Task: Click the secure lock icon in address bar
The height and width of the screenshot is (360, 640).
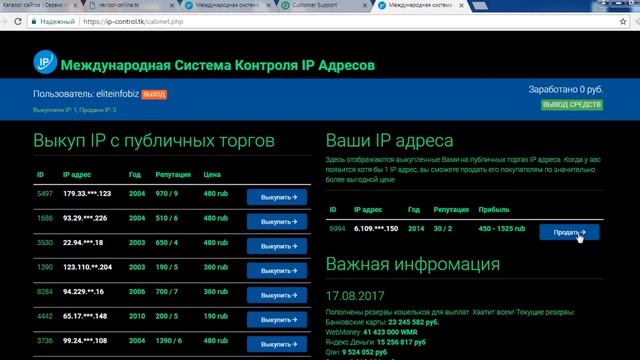Action: point(34,21)
